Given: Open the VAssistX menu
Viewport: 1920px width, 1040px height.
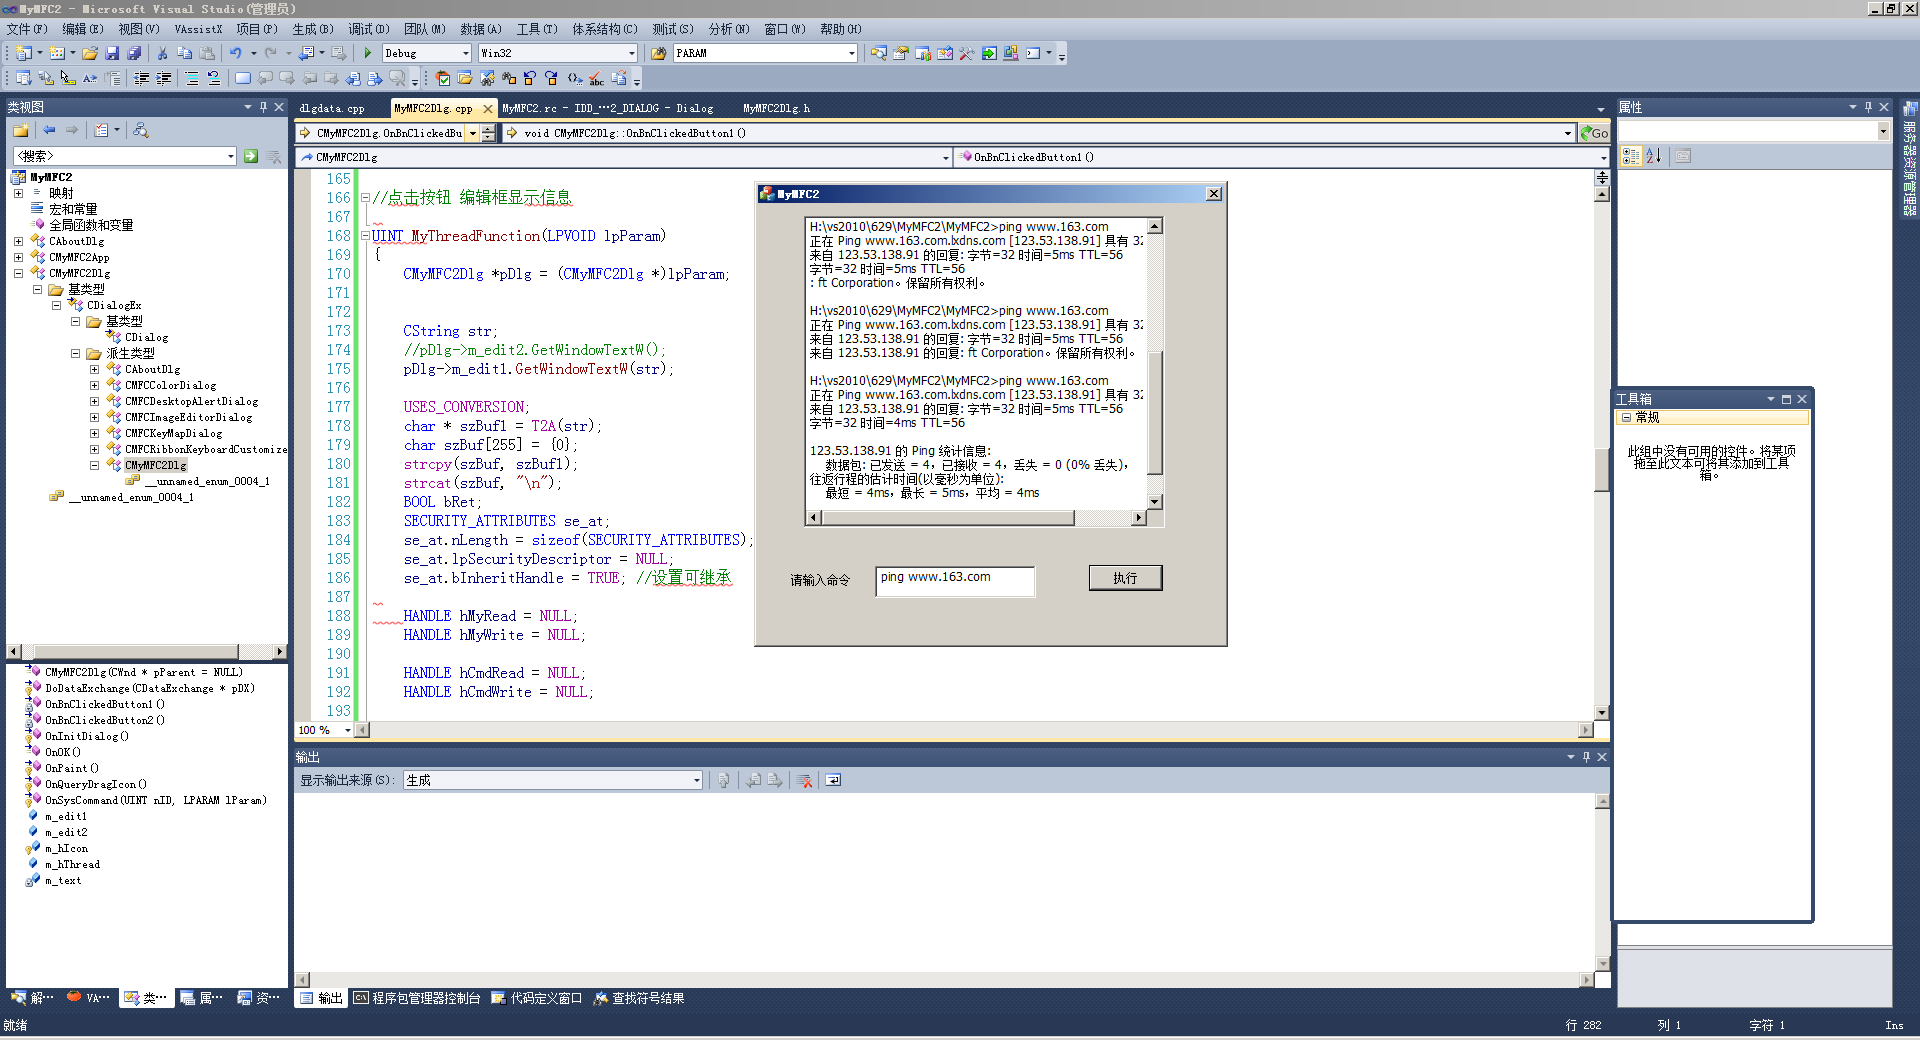Looking at the screenshot, I should tap(198, 29).
